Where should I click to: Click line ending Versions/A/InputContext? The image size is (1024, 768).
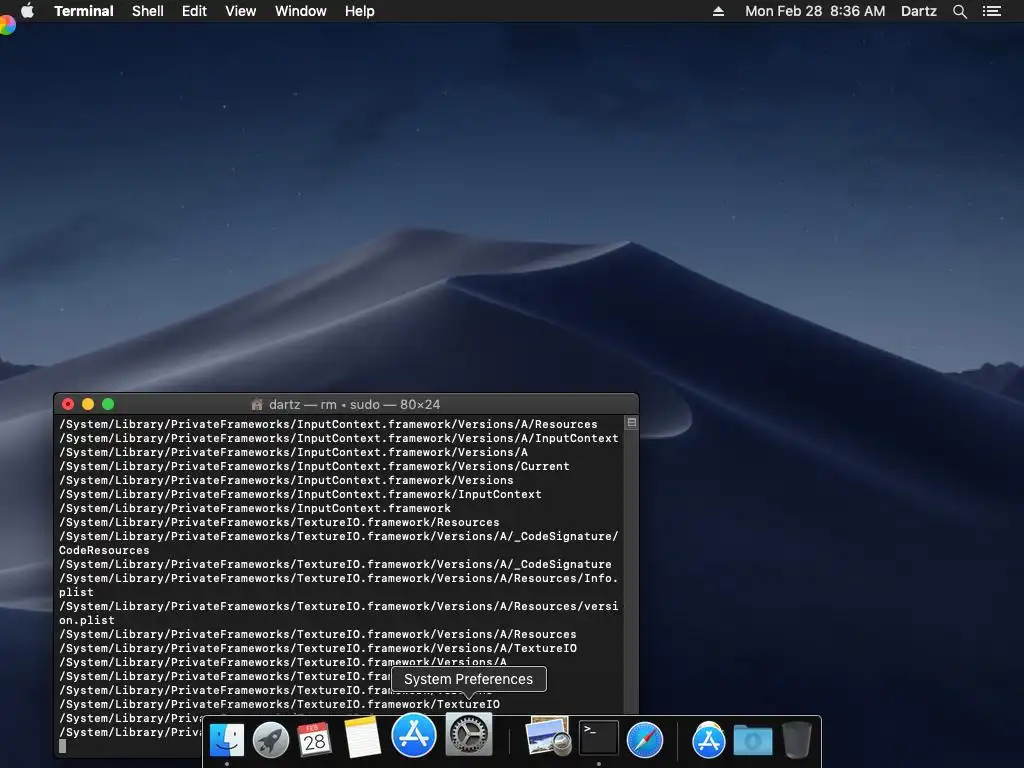click(x=338, y=438)
